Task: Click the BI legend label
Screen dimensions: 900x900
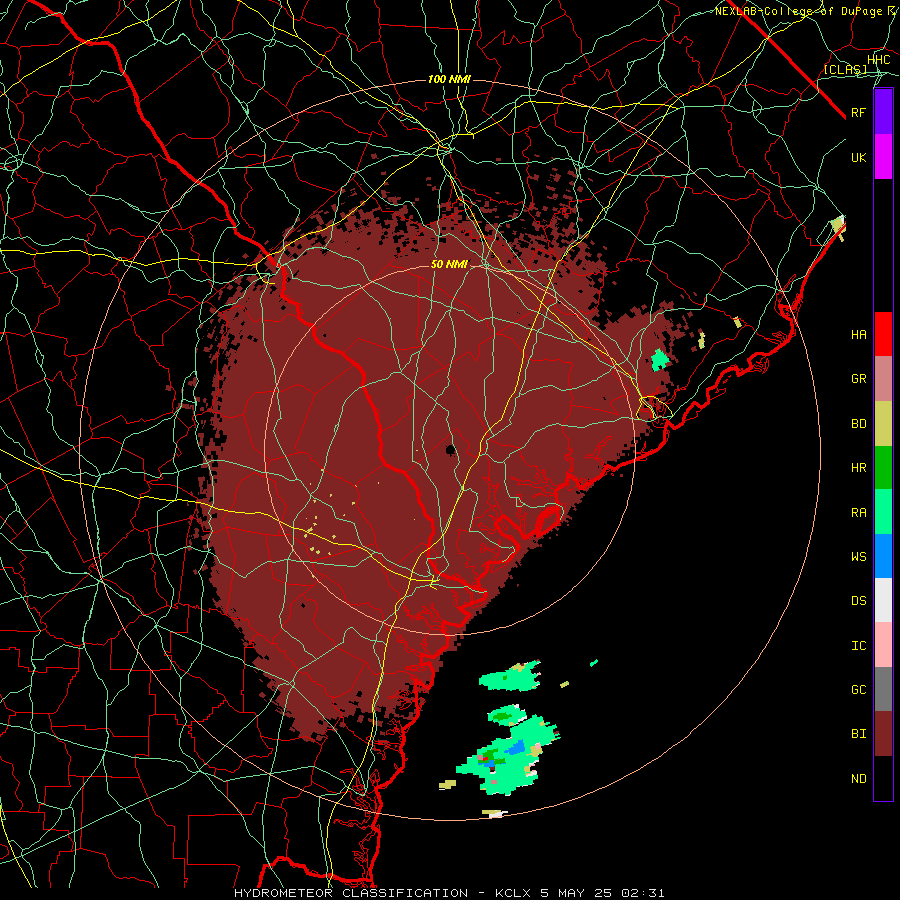Action: click(858, 734)
